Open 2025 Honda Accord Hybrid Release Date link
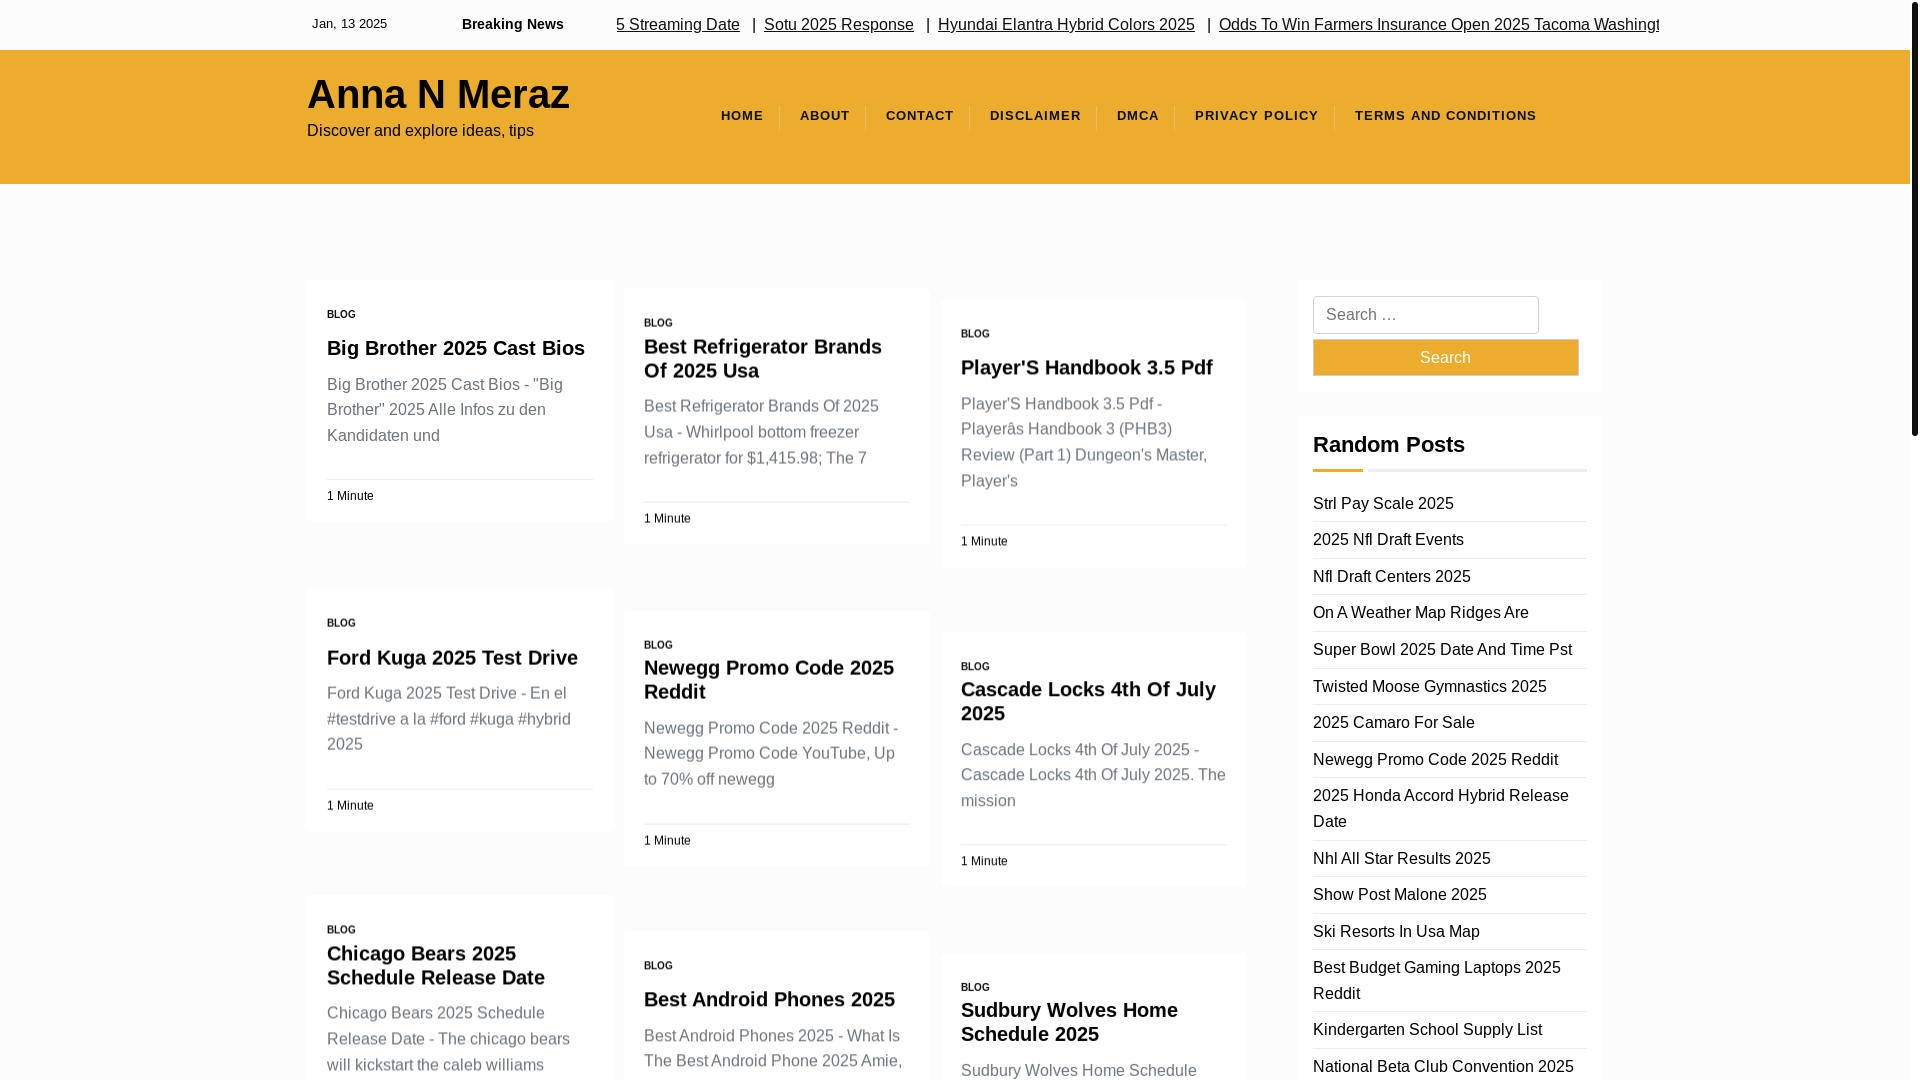This screenshot has width=1920, height=1080. (1440, 808)
